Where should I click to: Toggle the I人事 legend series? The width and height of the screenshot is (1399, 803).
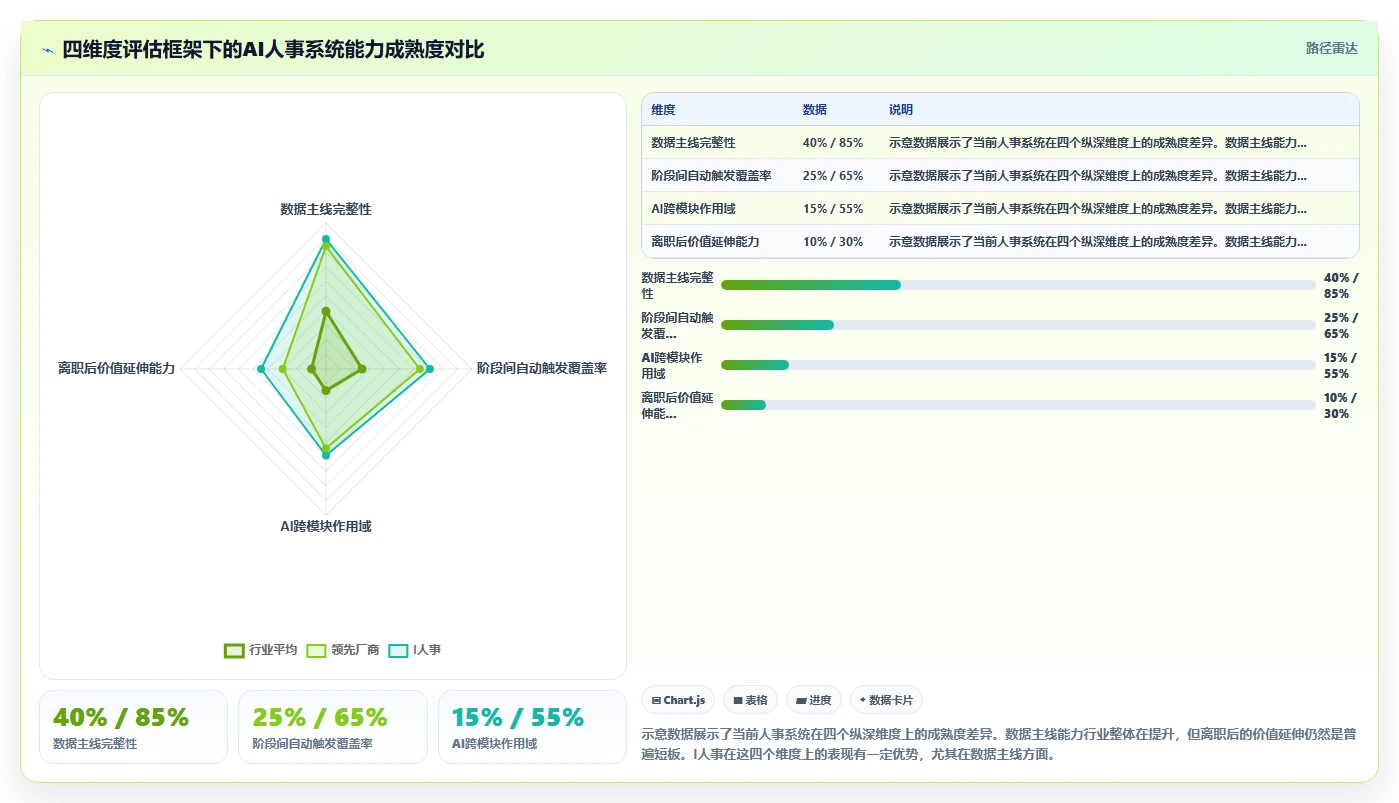coord(414,650)
